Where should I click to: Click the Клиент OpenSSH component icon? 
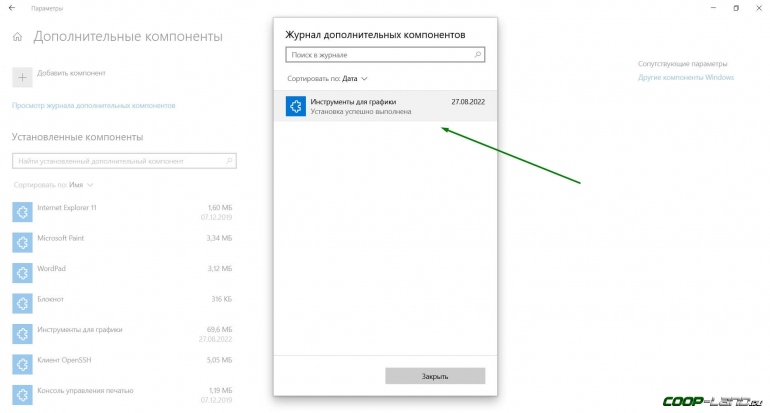[x=22, y=362]
